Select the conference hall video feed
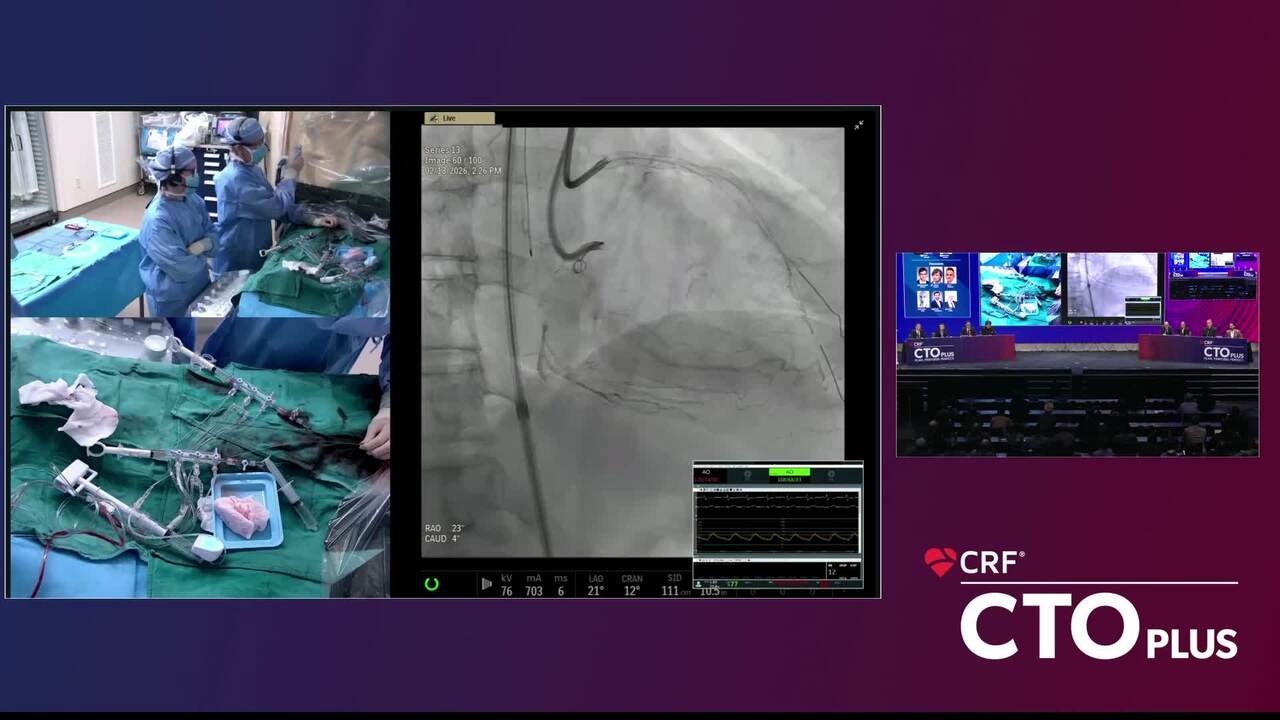Viewport: 1280px width, 720px height. tap(1077, 354)
